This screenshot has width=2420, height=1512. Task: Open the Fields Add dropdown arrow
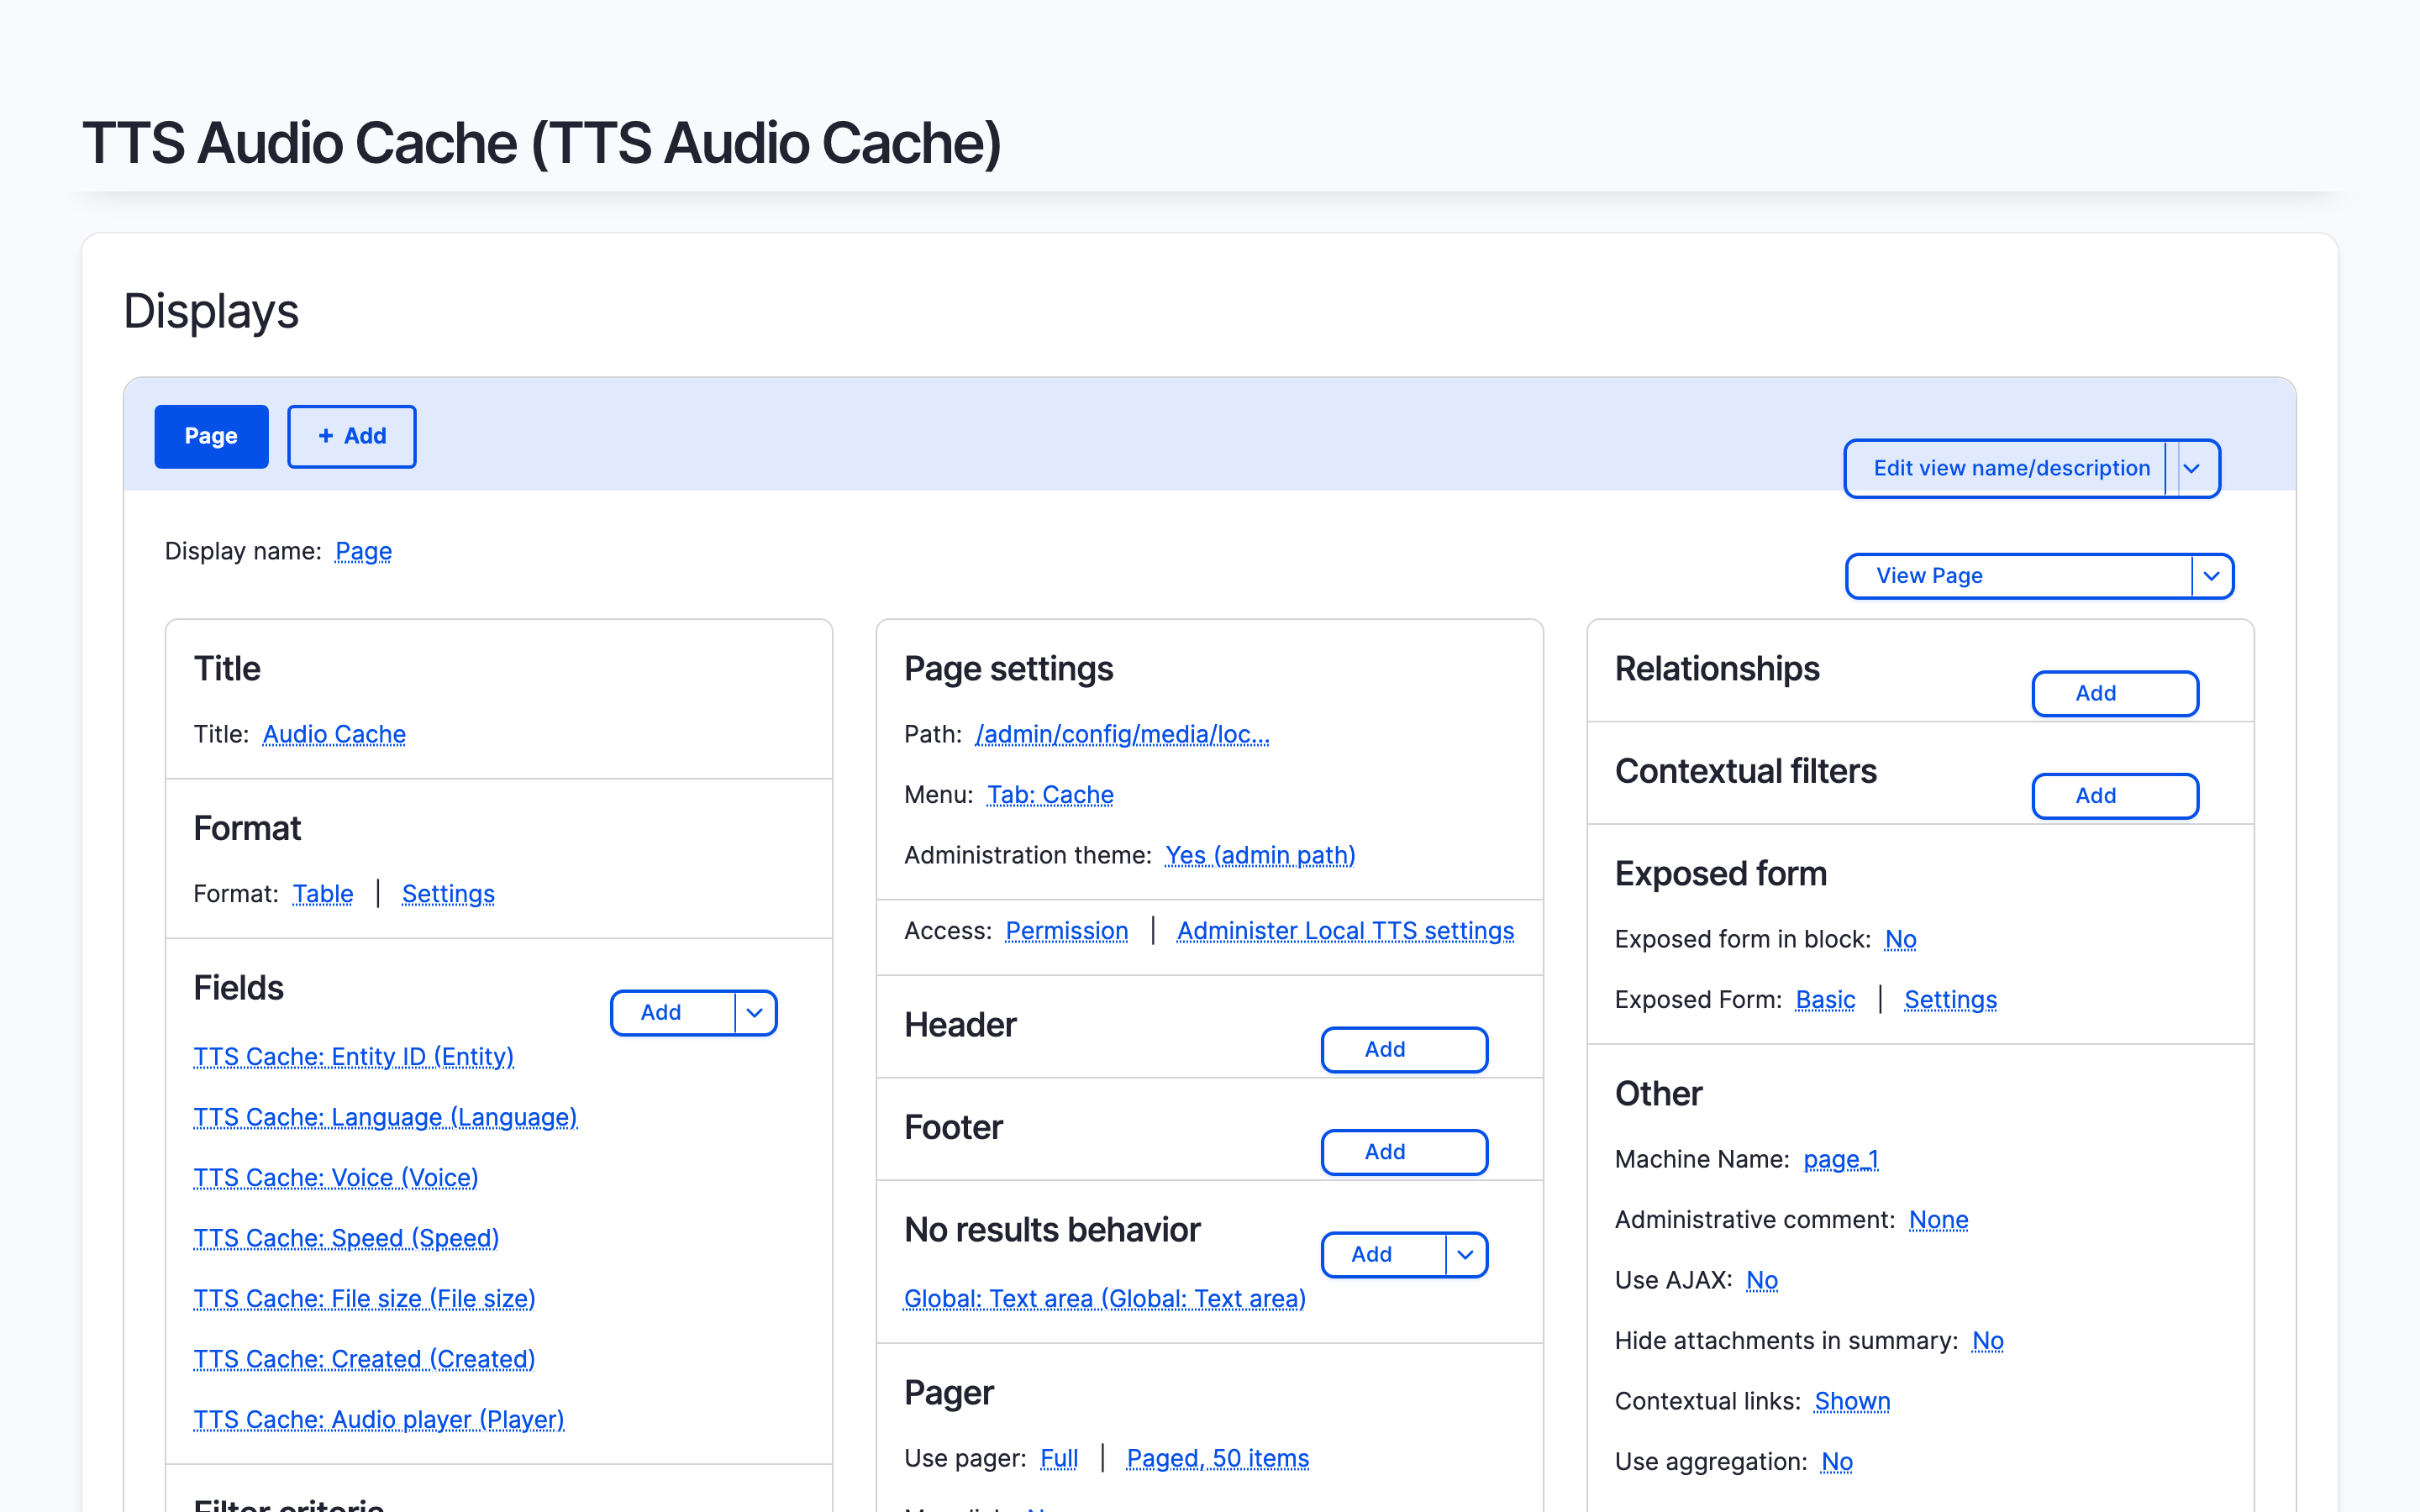point(755,1013)
